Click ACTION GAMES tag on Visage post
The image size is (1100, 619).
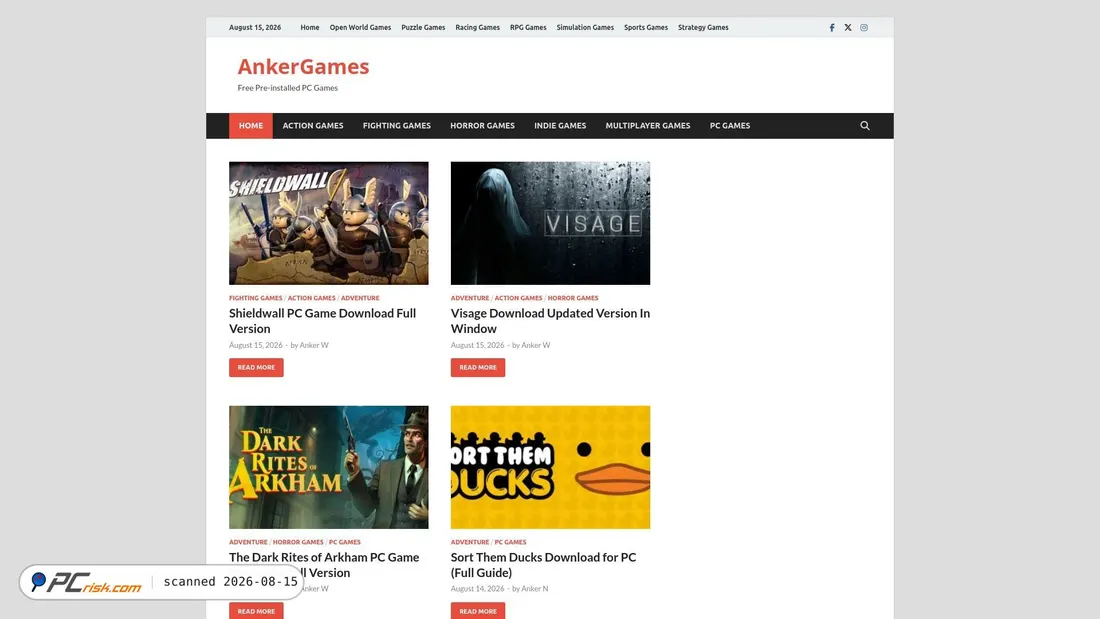coord(518,298)
